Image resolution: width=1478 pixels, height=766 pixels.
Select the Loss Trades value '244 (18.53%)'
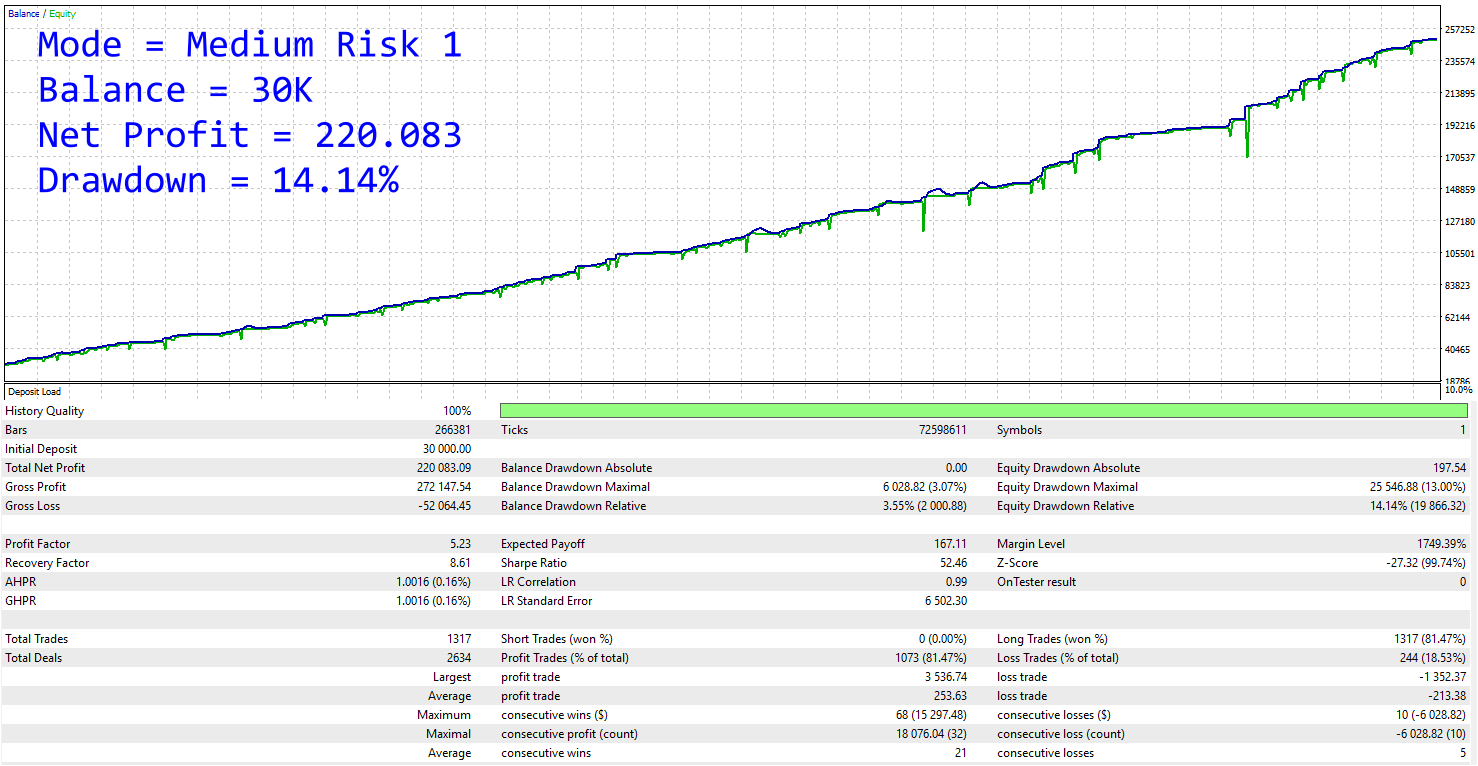tap(1431, 658)
